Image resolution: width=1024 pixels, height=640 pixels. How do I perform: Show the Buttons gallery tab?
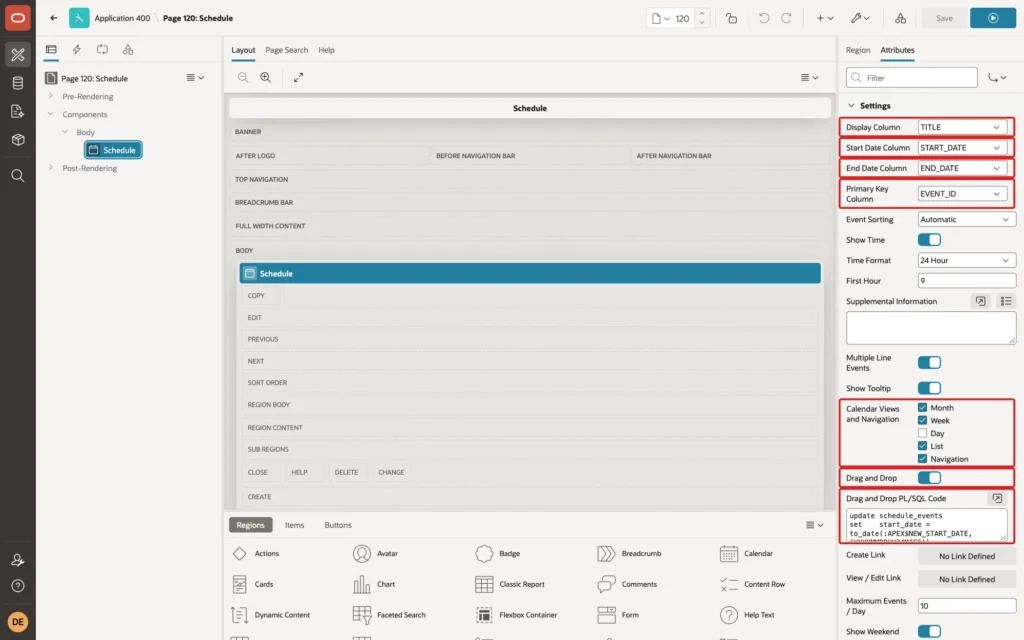click(338, 525)
